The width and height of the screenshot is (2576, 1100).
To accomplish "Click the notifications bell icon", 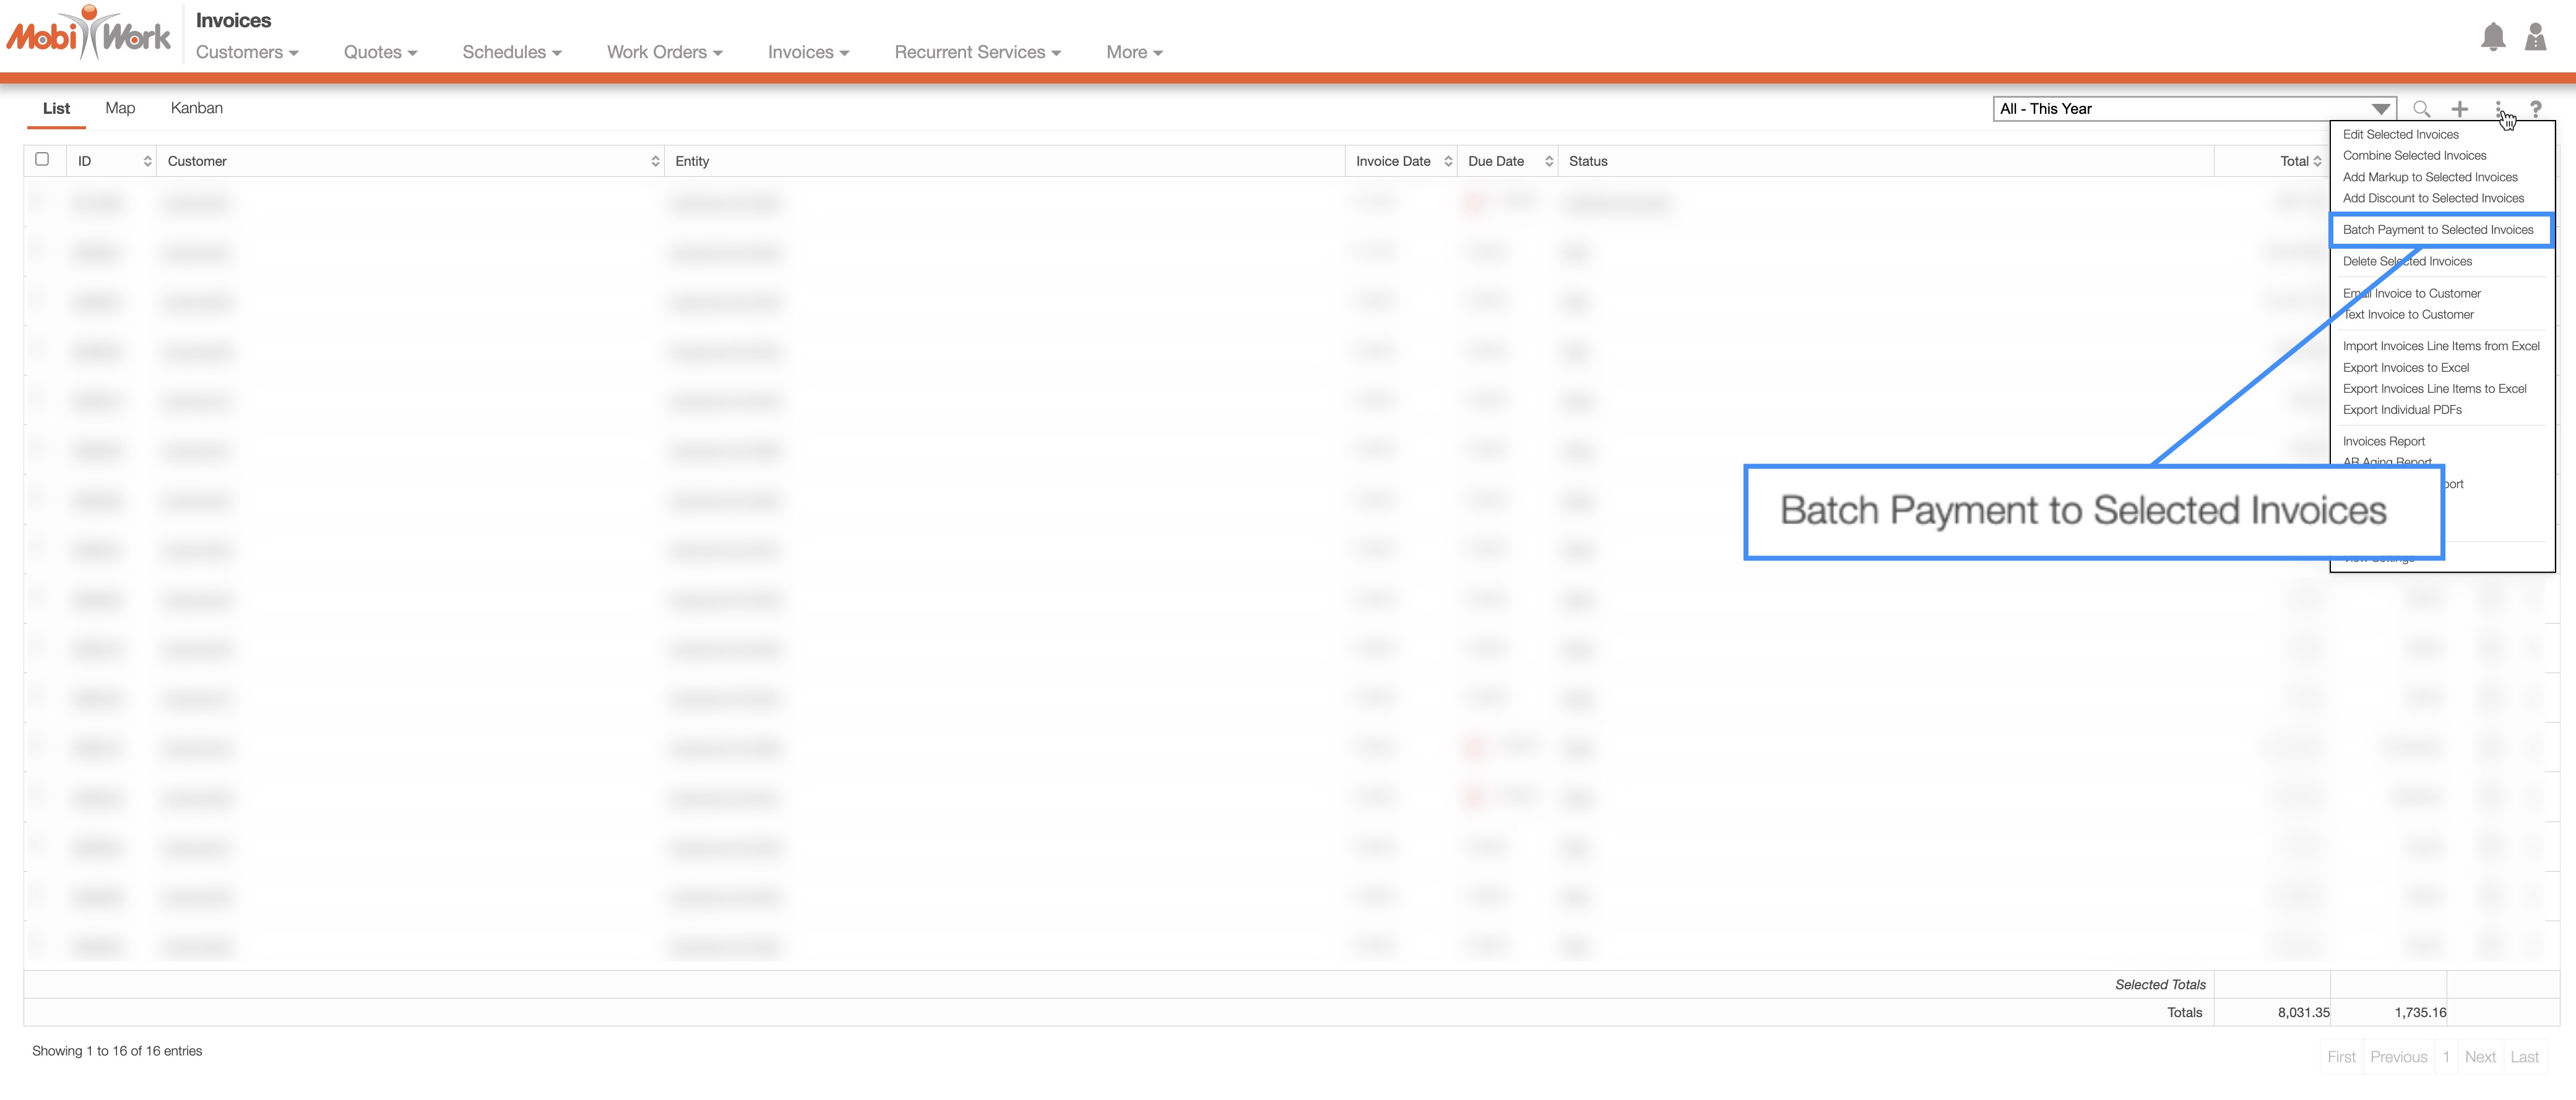I will tap(2493, 38).
